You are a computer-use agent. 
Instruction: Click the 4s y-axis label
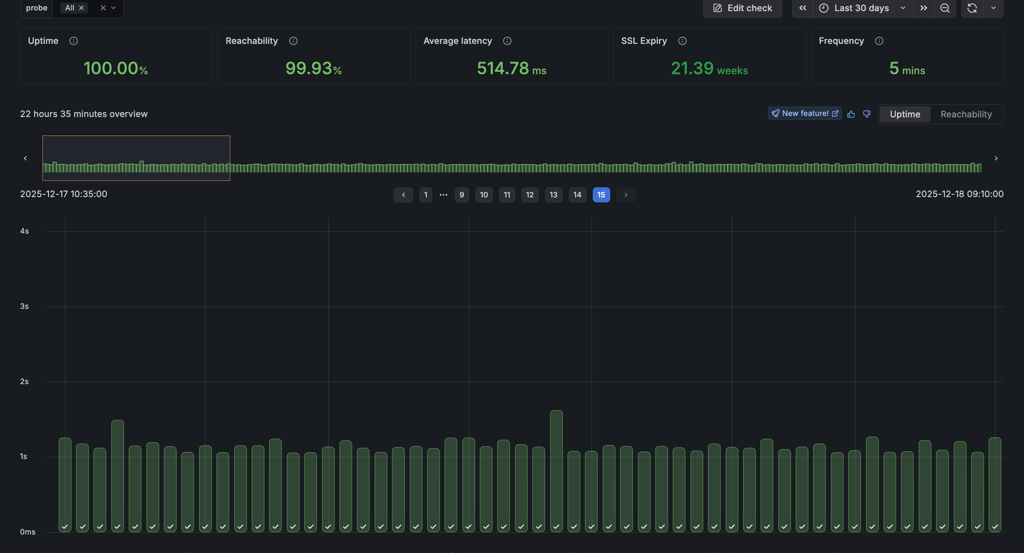pyautogui.click(x=24, y=231)
